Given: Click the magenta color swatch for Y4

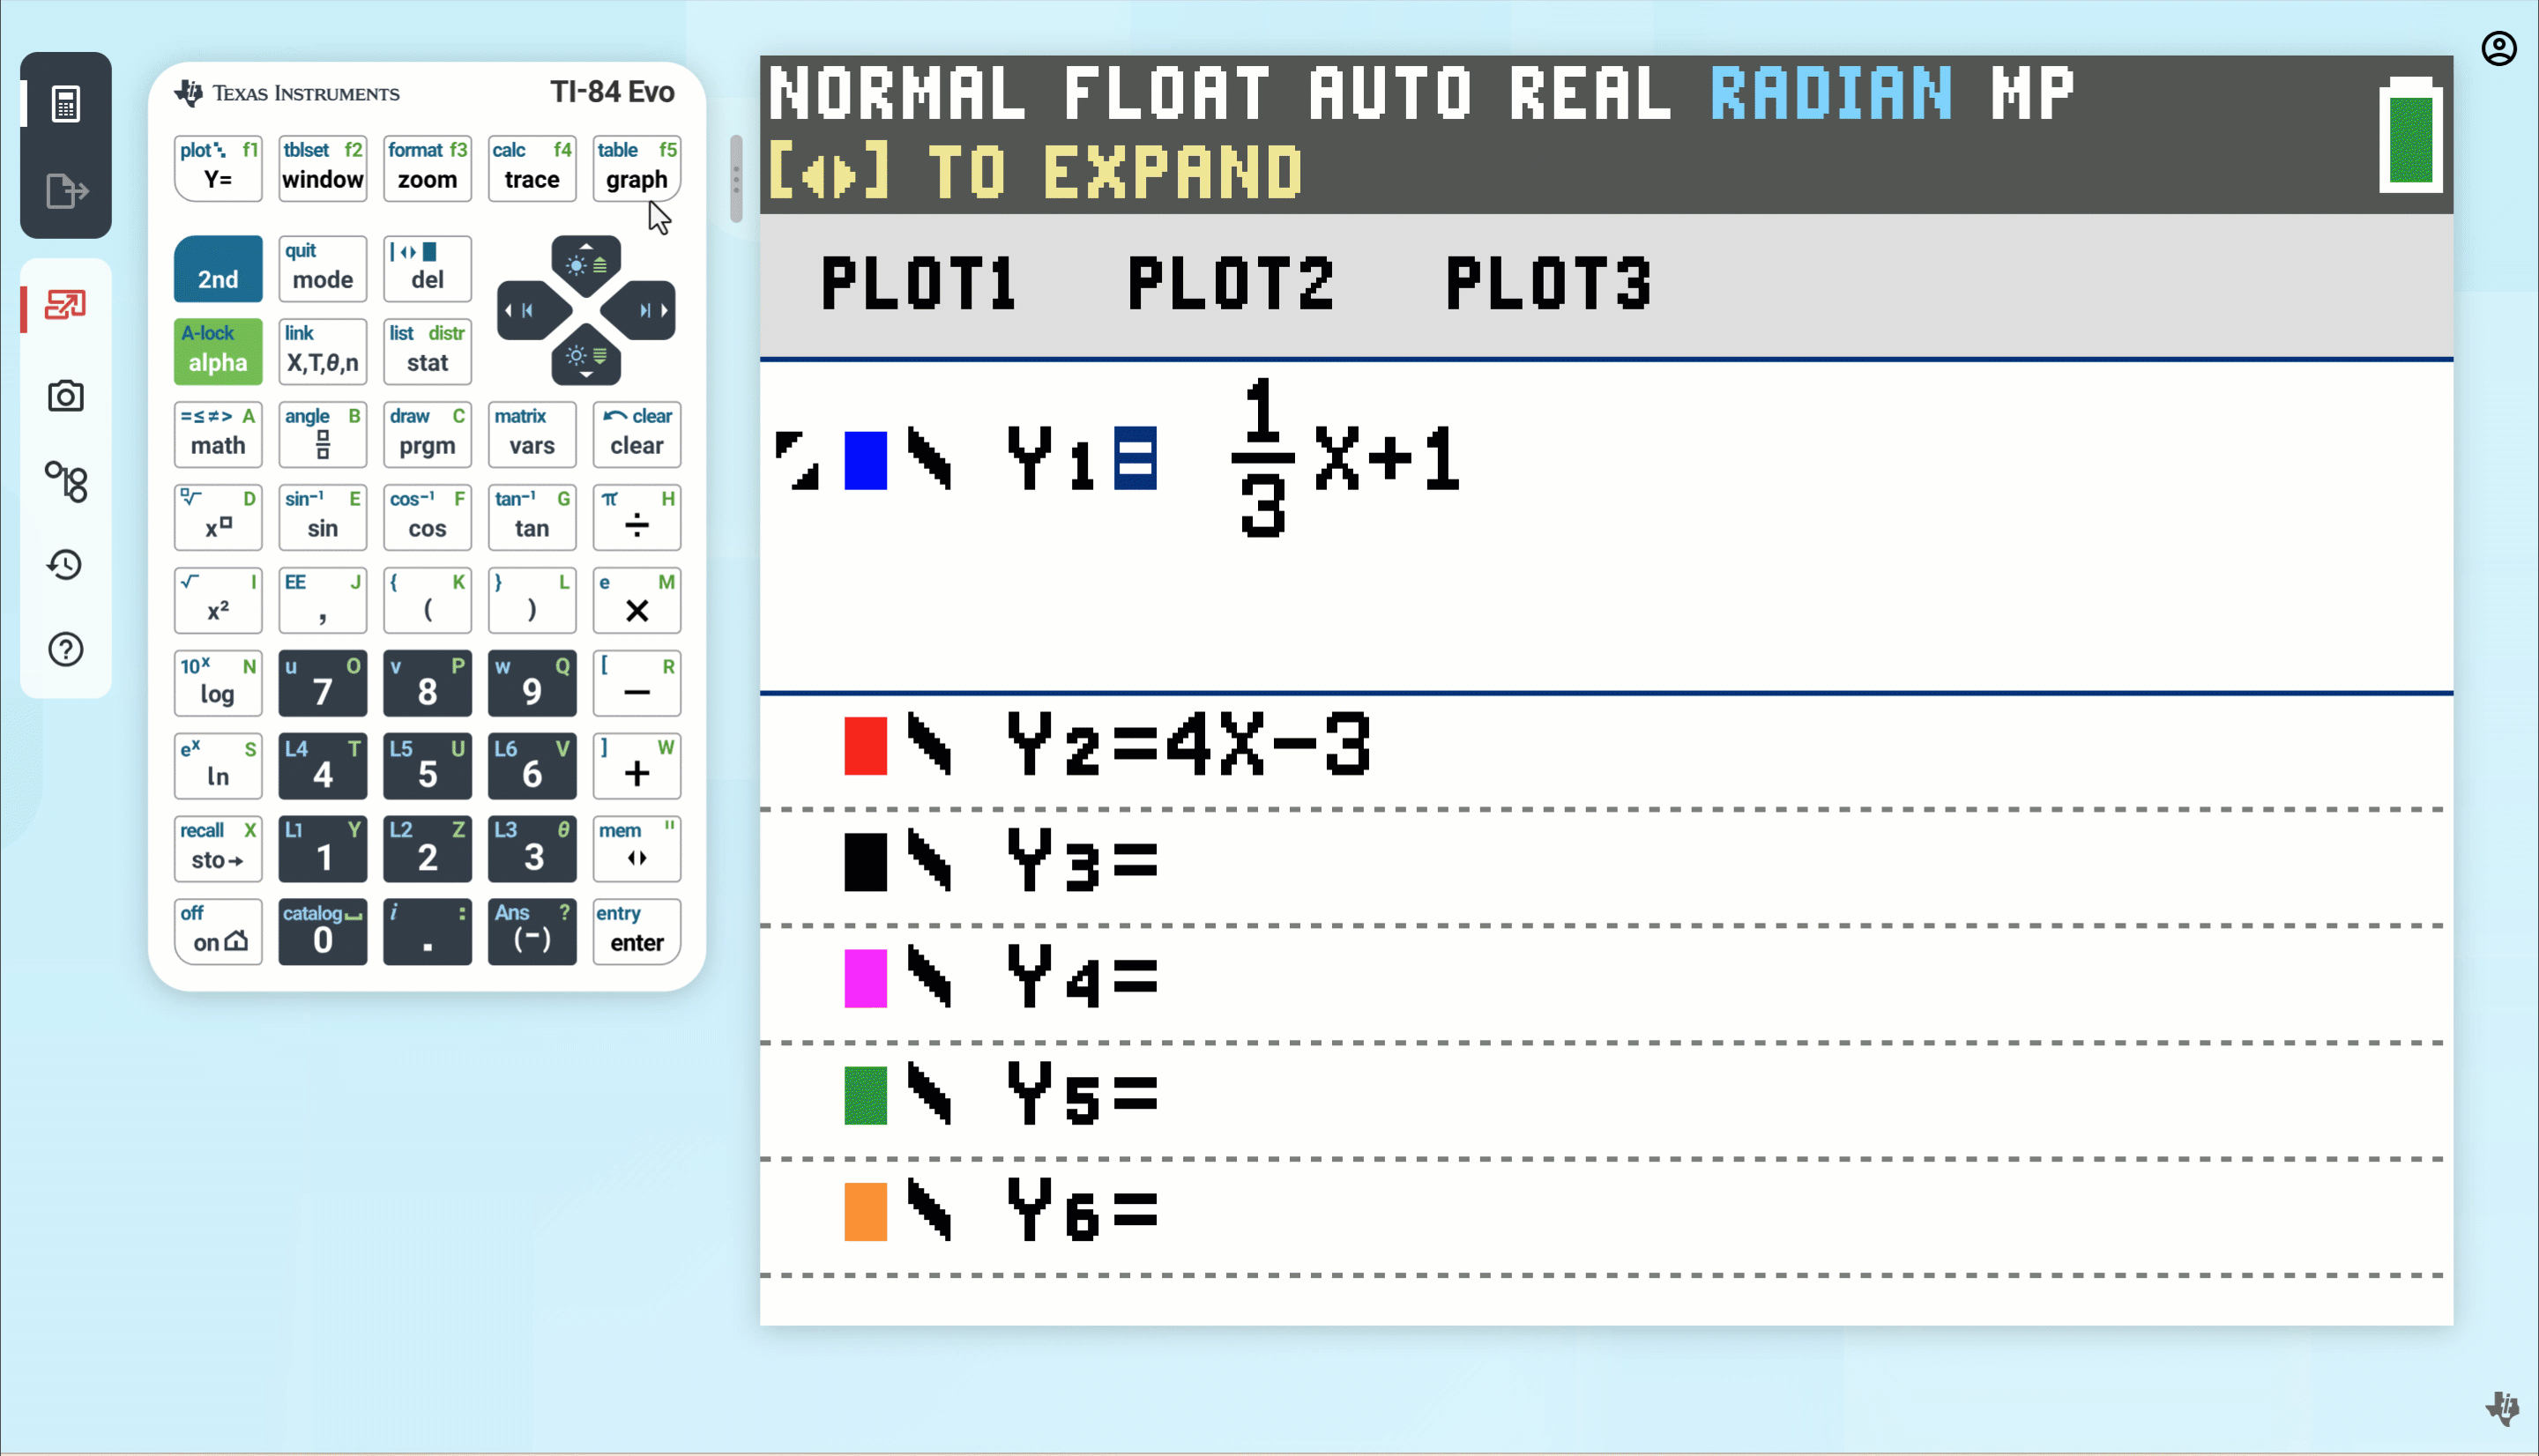Looking at the screenshot, I should pyautogui.click(x=865, y=979).
